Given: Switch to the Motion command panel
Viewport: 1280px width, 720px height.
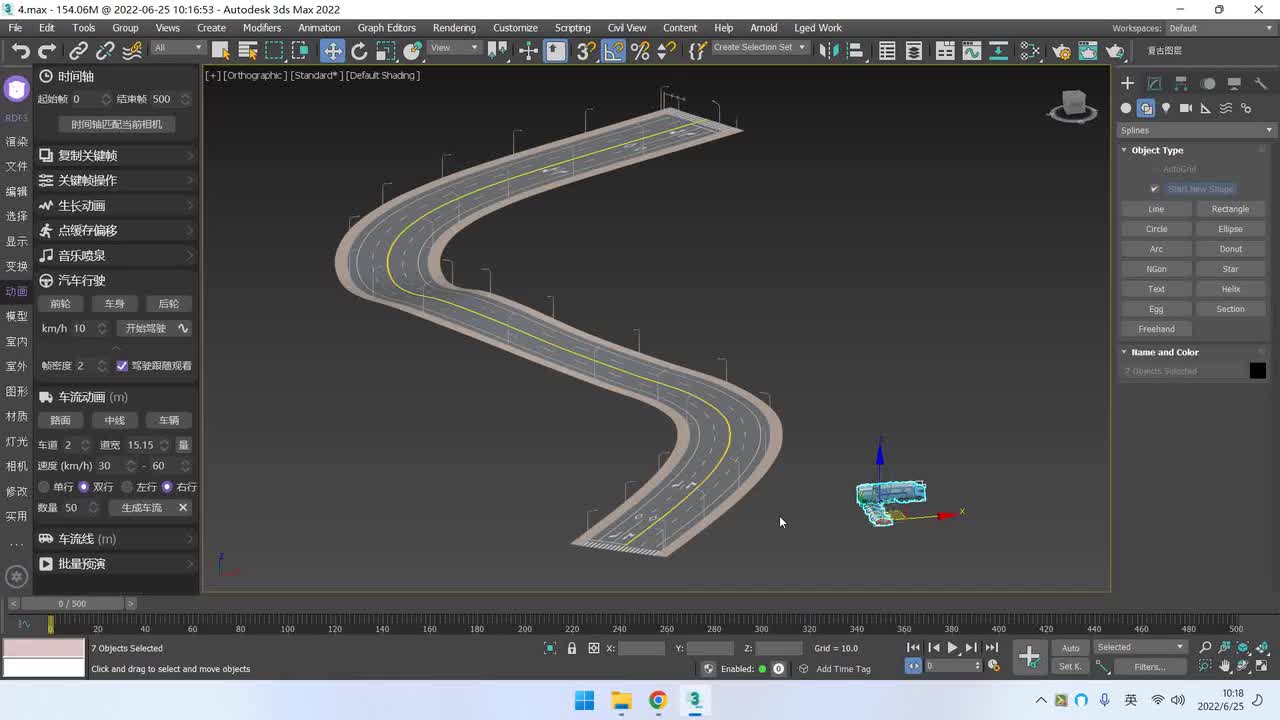Looking at the screenshot, I should [1208, 84].
